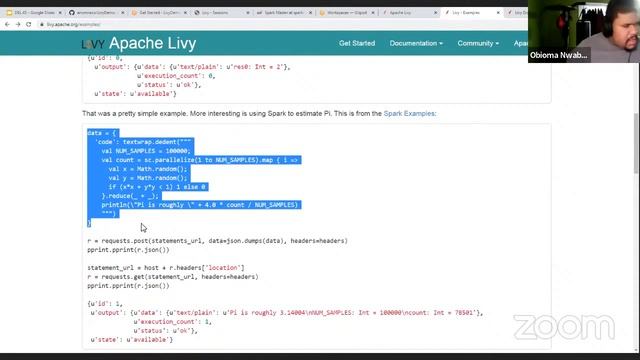This screenshot has height=360, width=640.
Task: Click the 'r = requests.post(statements_url' code line
Action: [218, 241]
